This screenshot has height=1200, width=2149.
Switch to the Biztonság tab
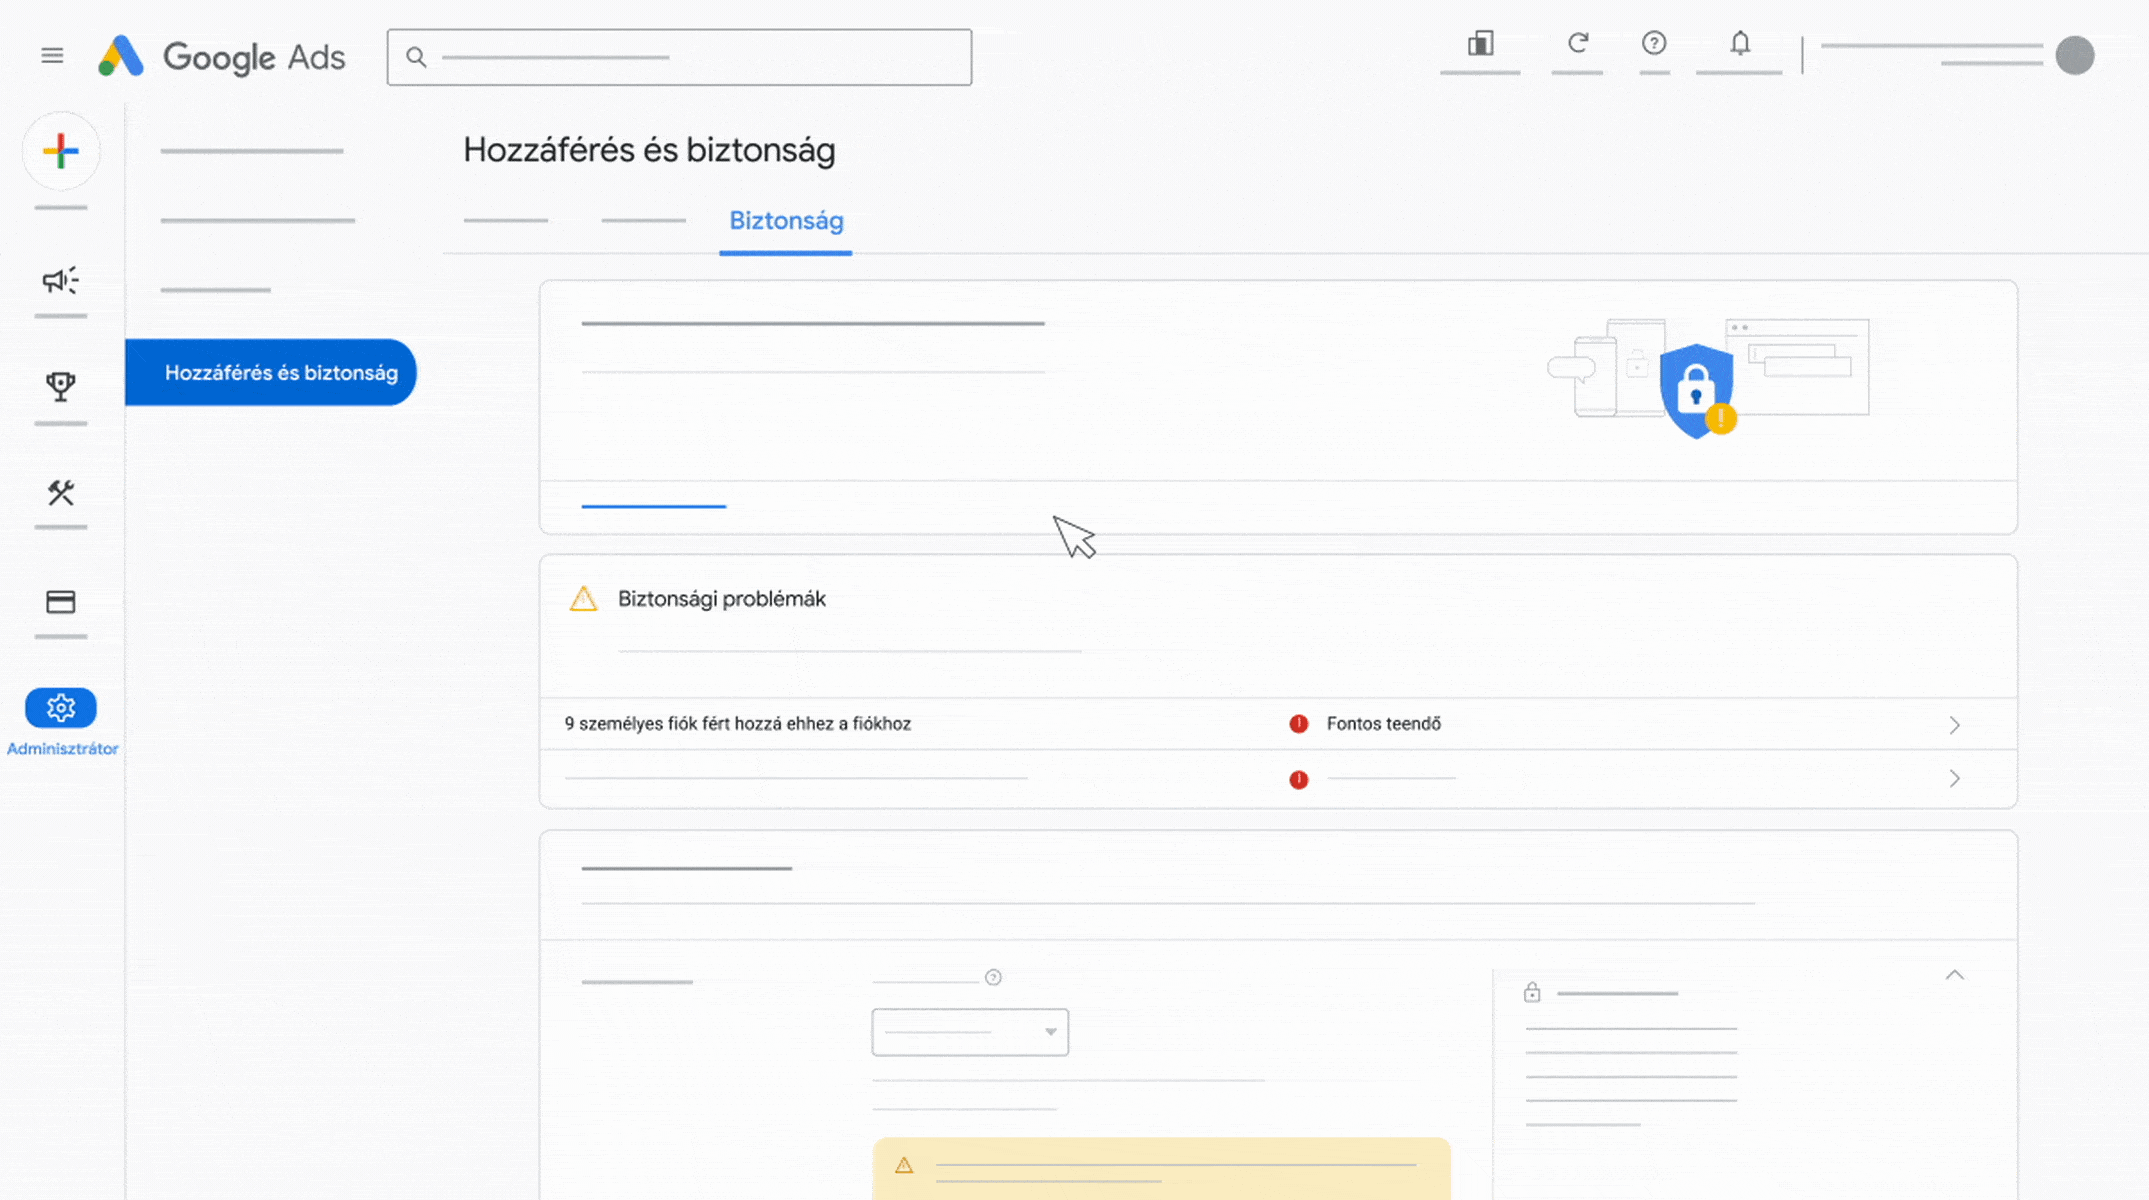(x=786, y=221)
